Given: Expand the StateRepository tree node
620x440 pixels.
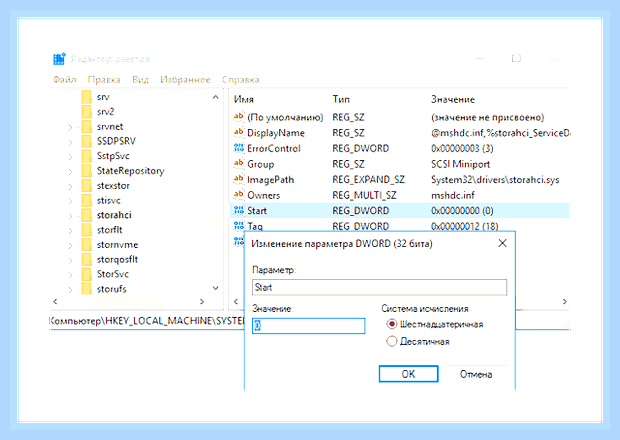Looking at the screenshot, I should [x=70, y=172].
